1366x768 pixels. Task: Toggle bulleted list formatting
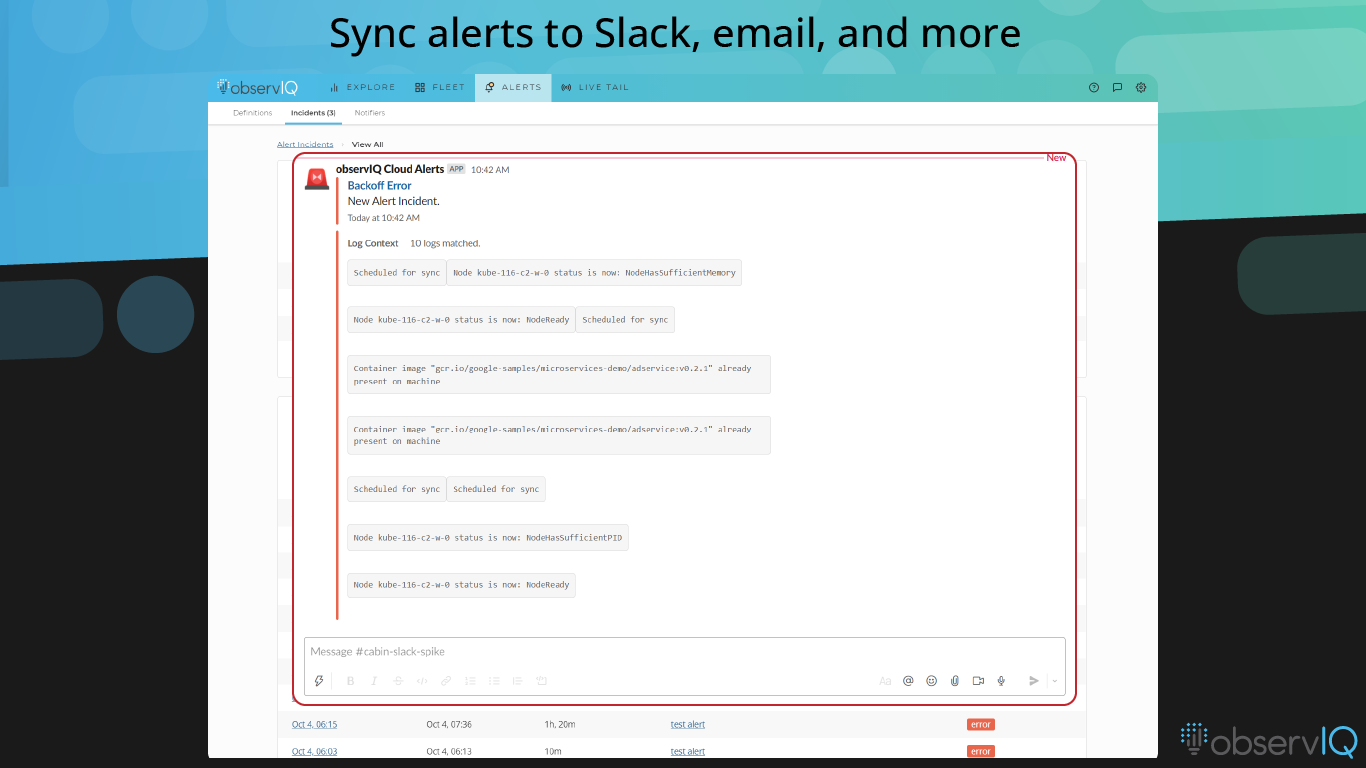pos(494,681)
